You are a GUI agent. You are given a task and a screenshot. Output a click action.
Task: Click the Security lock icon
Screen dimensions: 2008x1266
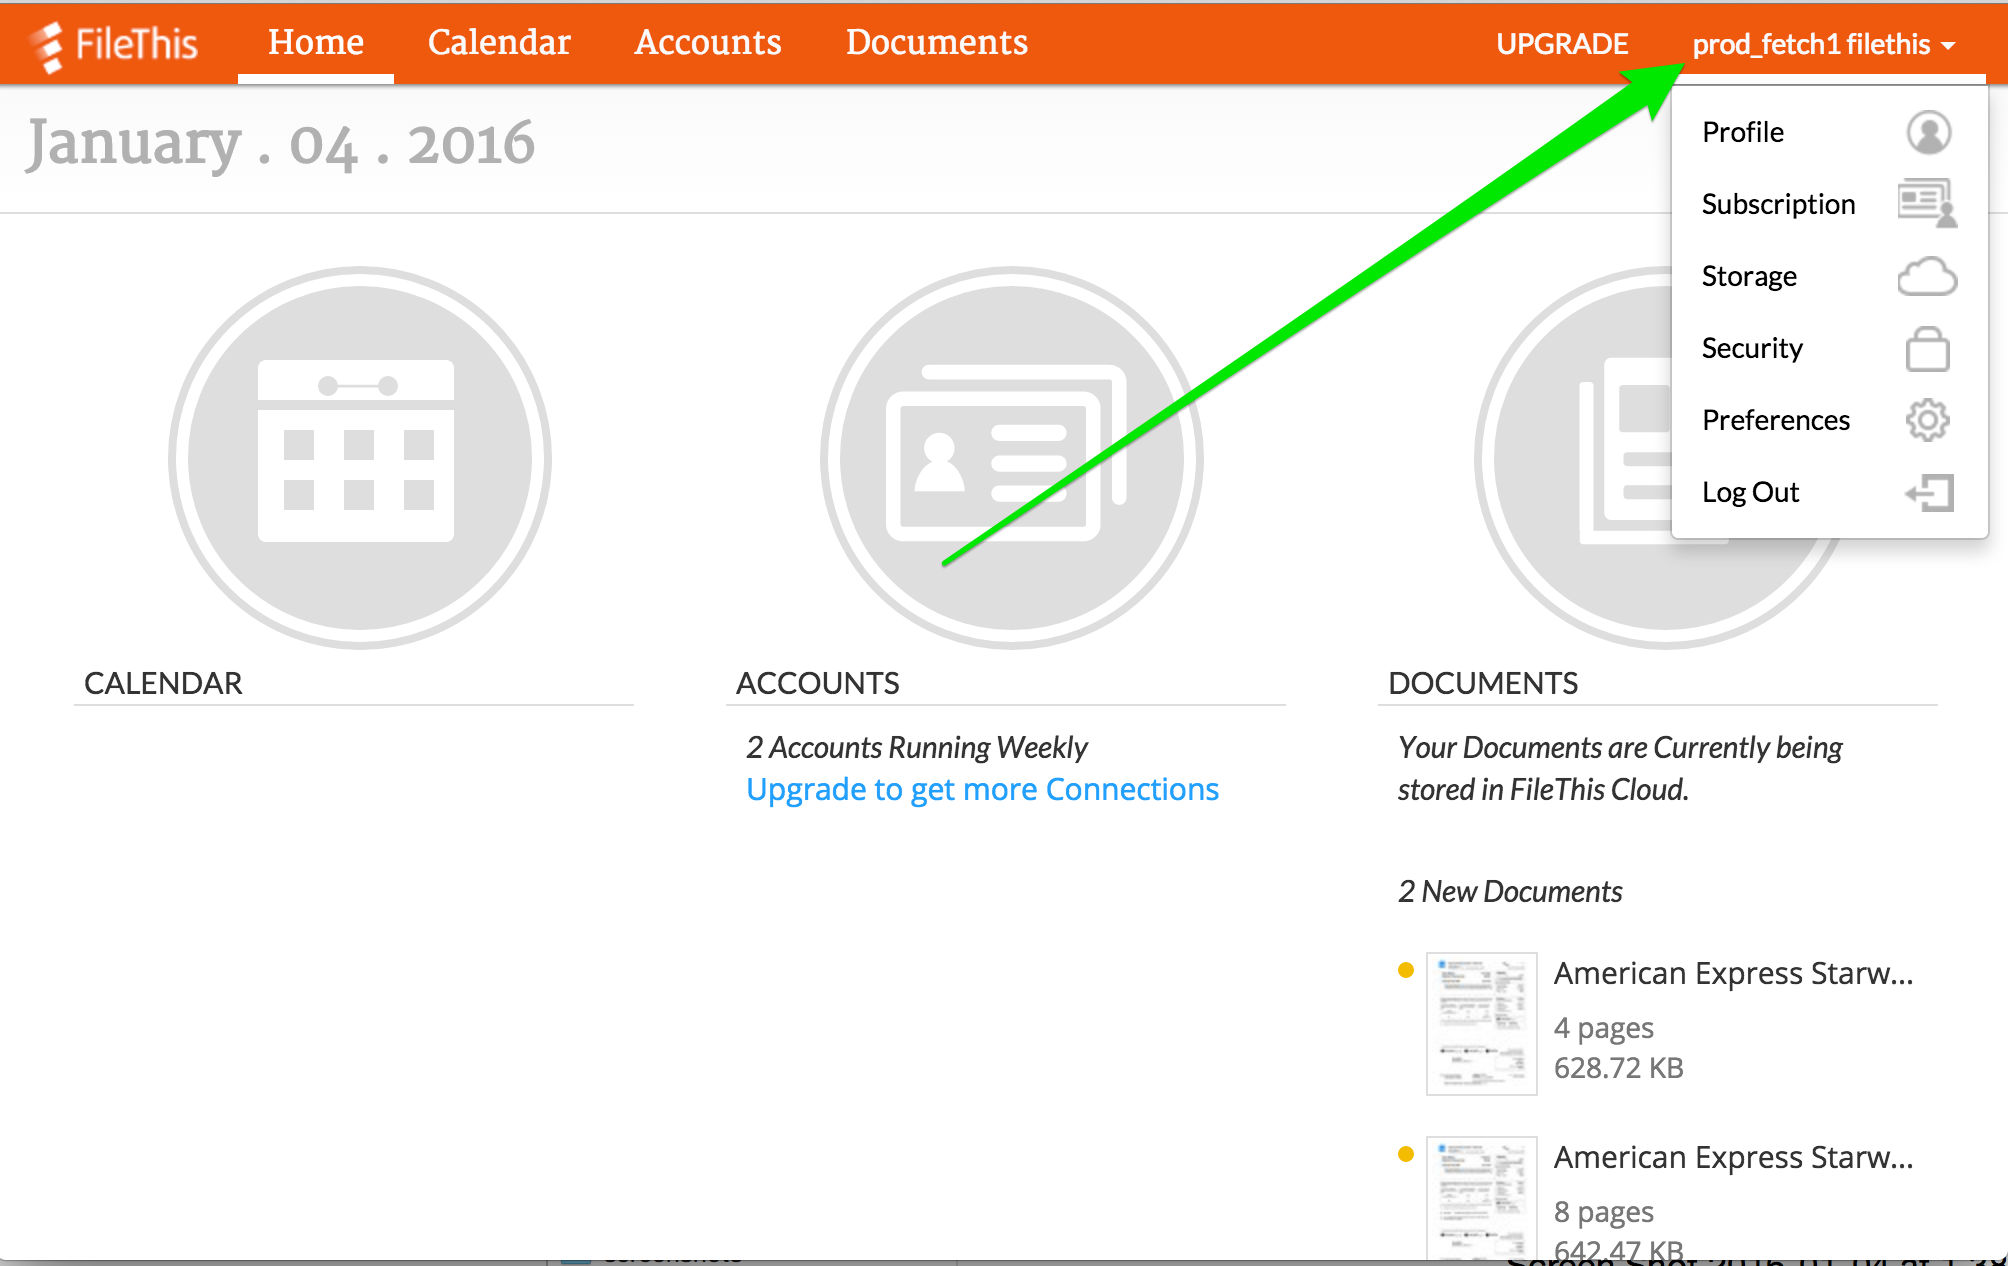[1927, 349]
